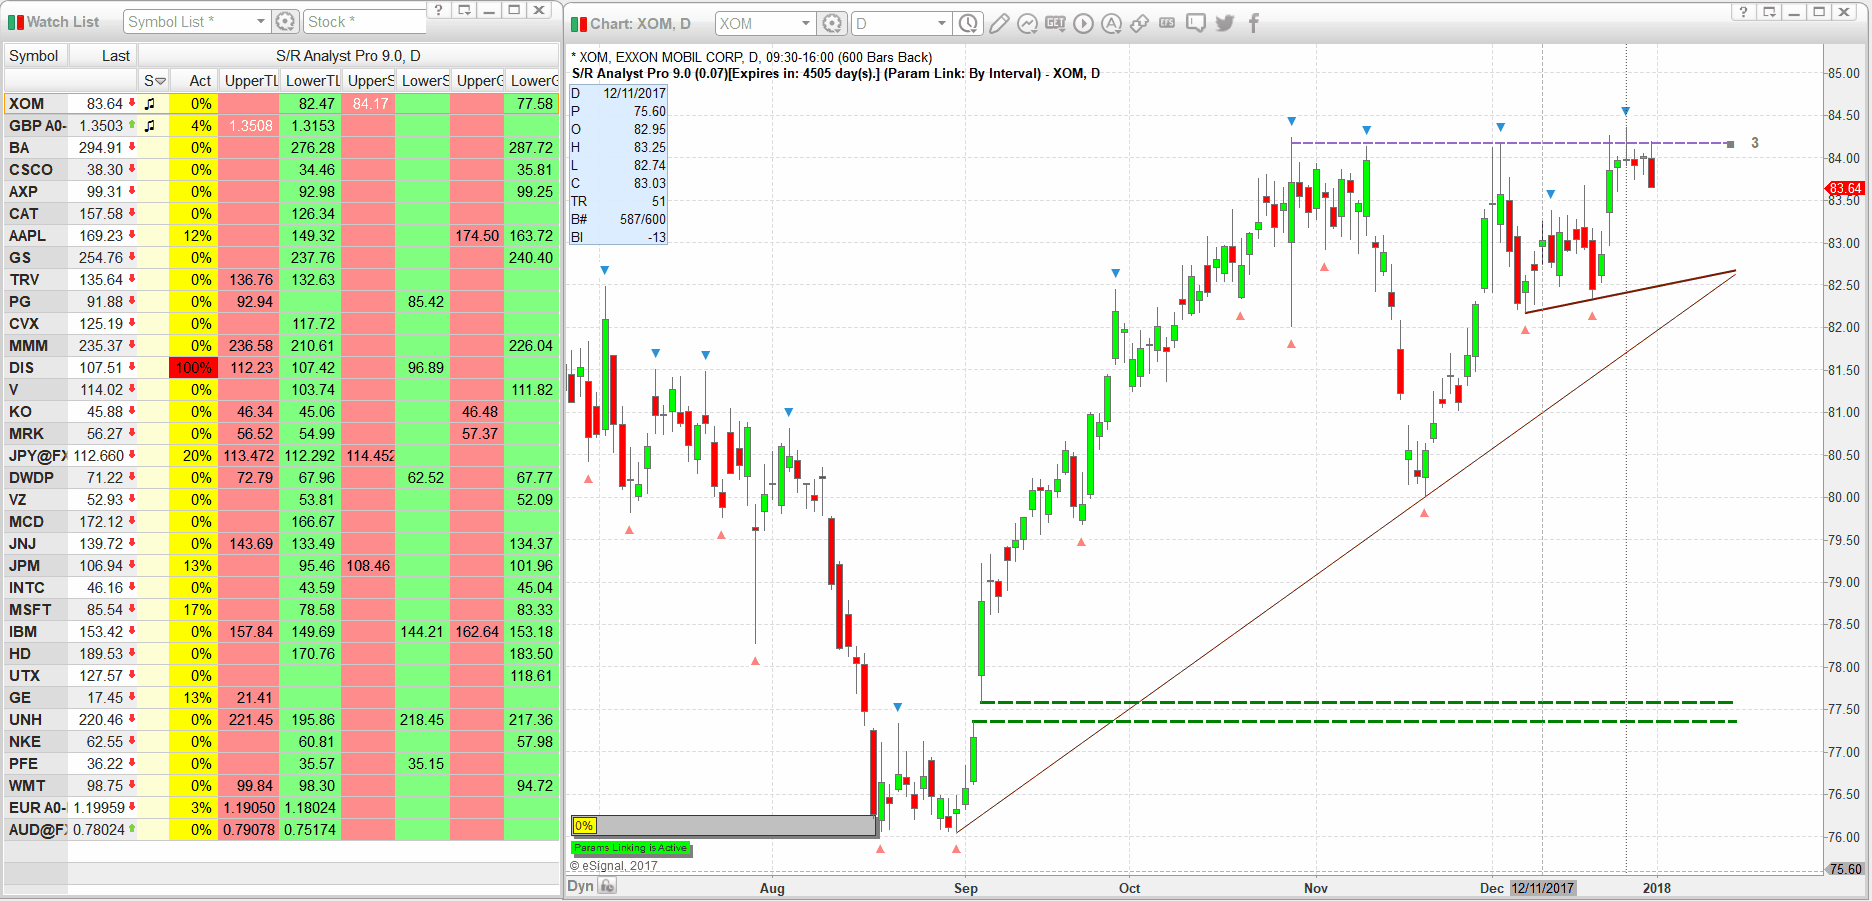The image size is (1872, 901).
Task: Sort by the Last column header
Action: coord(103,56)
